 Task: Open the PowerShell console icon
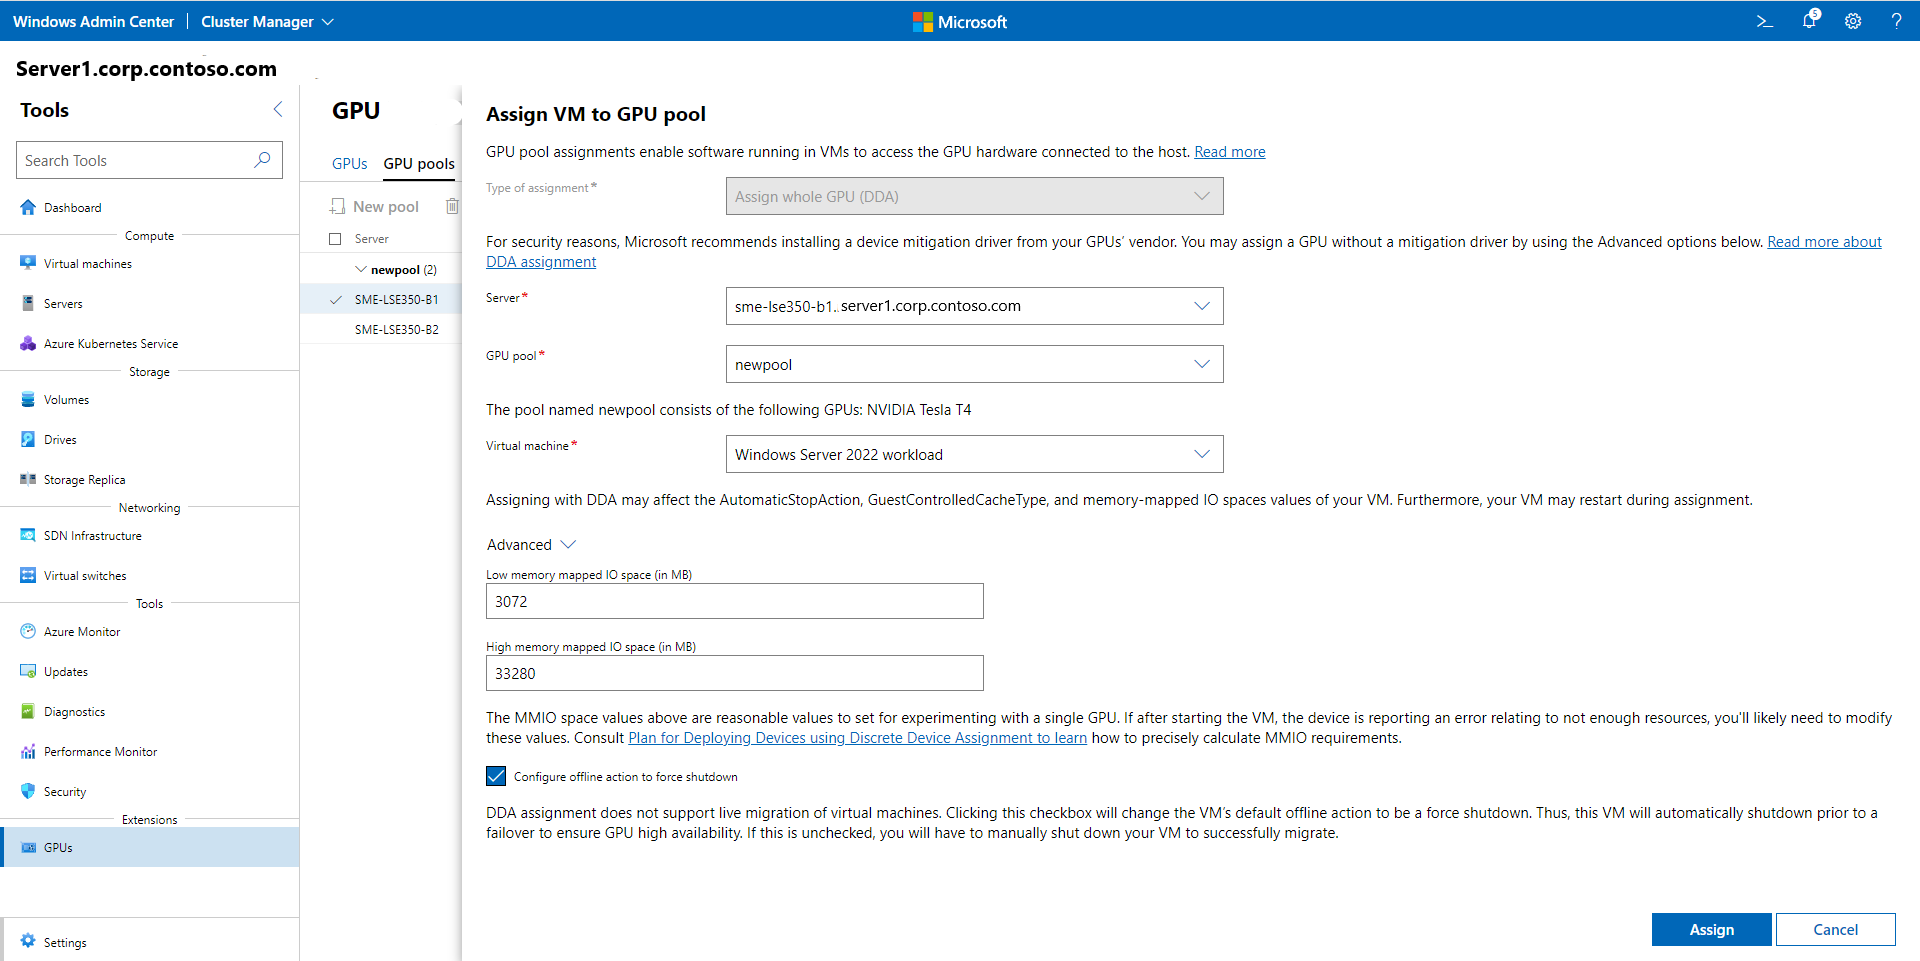point(1764,21)
